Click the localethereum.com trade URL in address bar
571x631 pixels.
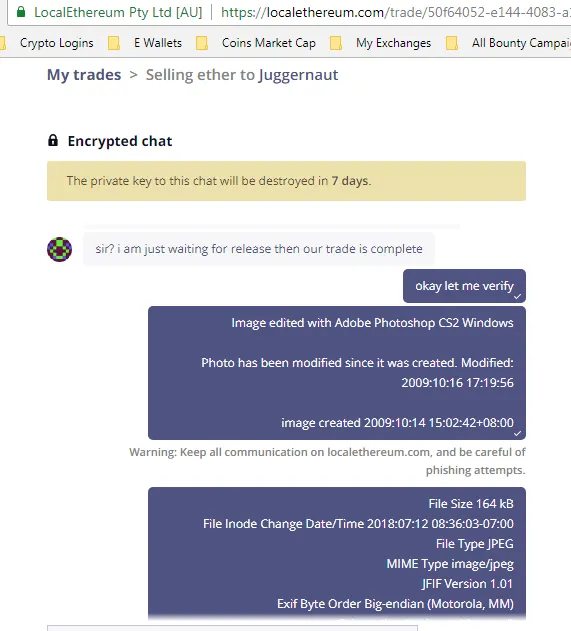click(396, 12)
